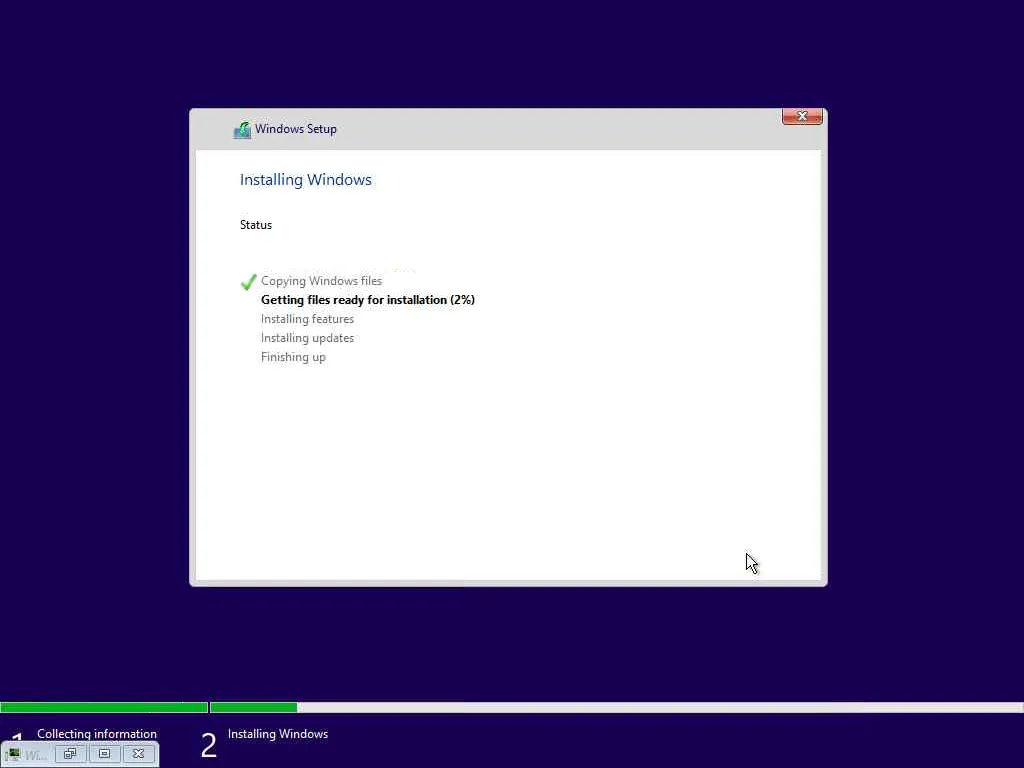
Task: Click the 'Finishing up' step
Action: tap(293, 357)
